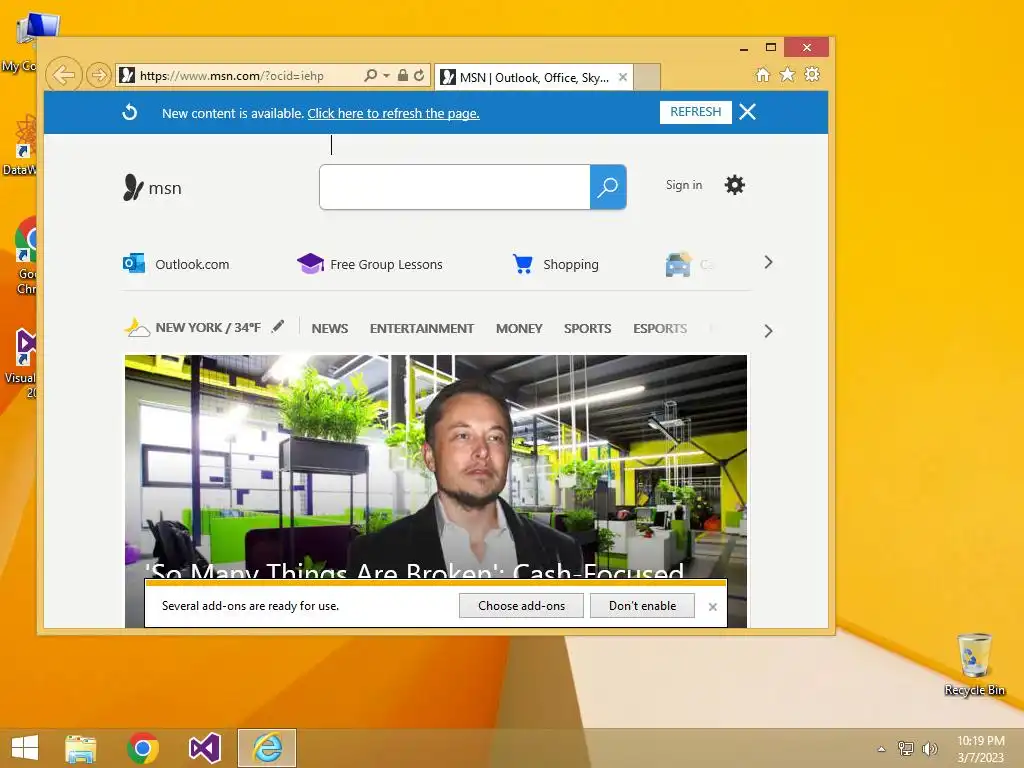Click the network tray icon
Image resolution: width=1024 pixels, height=768 pixels.
click(x=905, y=748)
